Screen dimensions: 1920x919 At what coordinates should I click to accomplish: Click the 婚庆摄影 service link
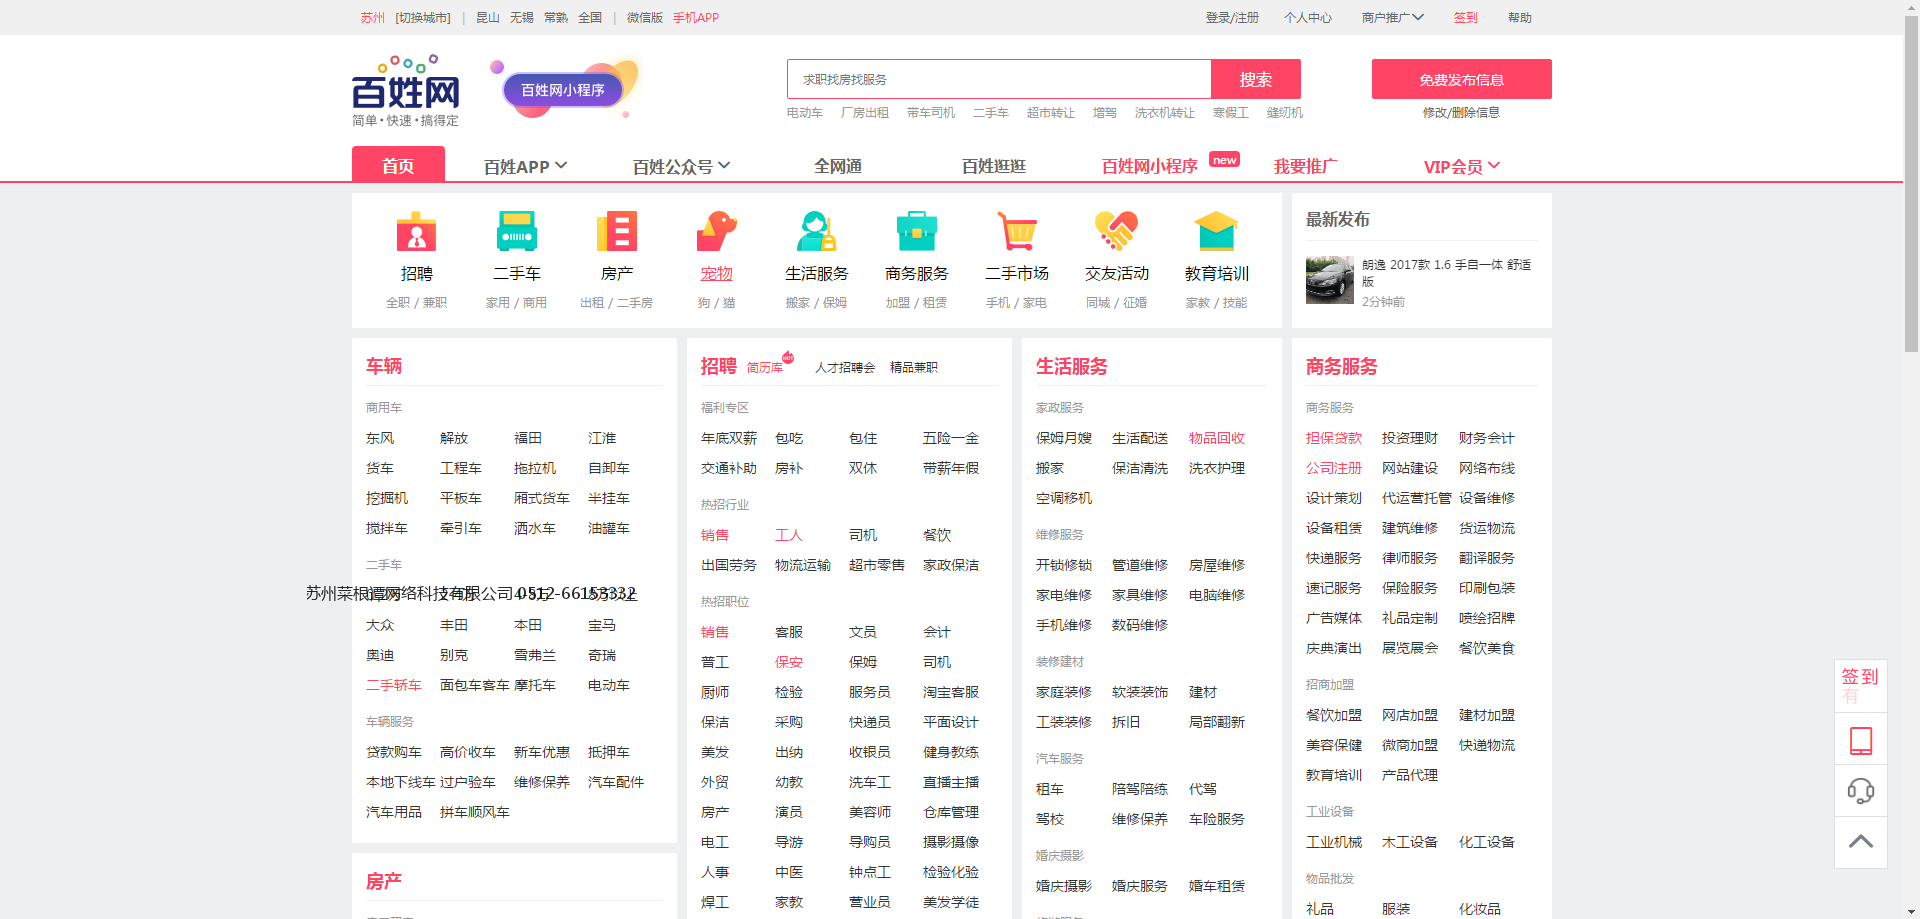click(x=1064, y=886)
